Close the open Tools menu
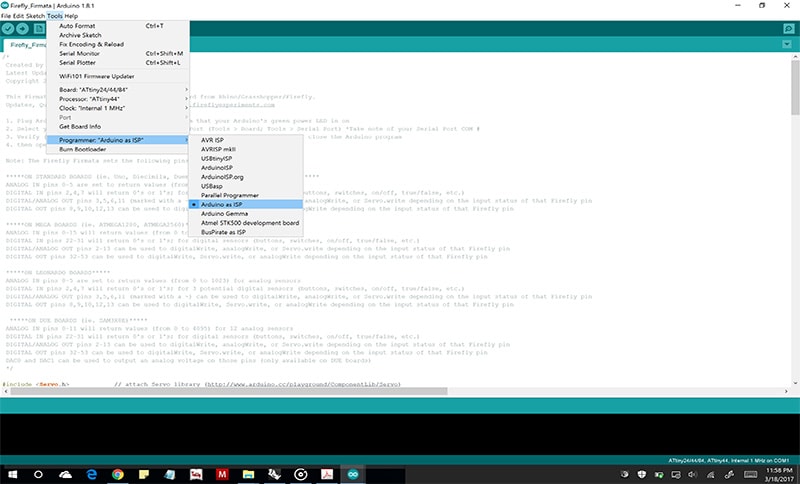The image size is (800, 484). 55,16
